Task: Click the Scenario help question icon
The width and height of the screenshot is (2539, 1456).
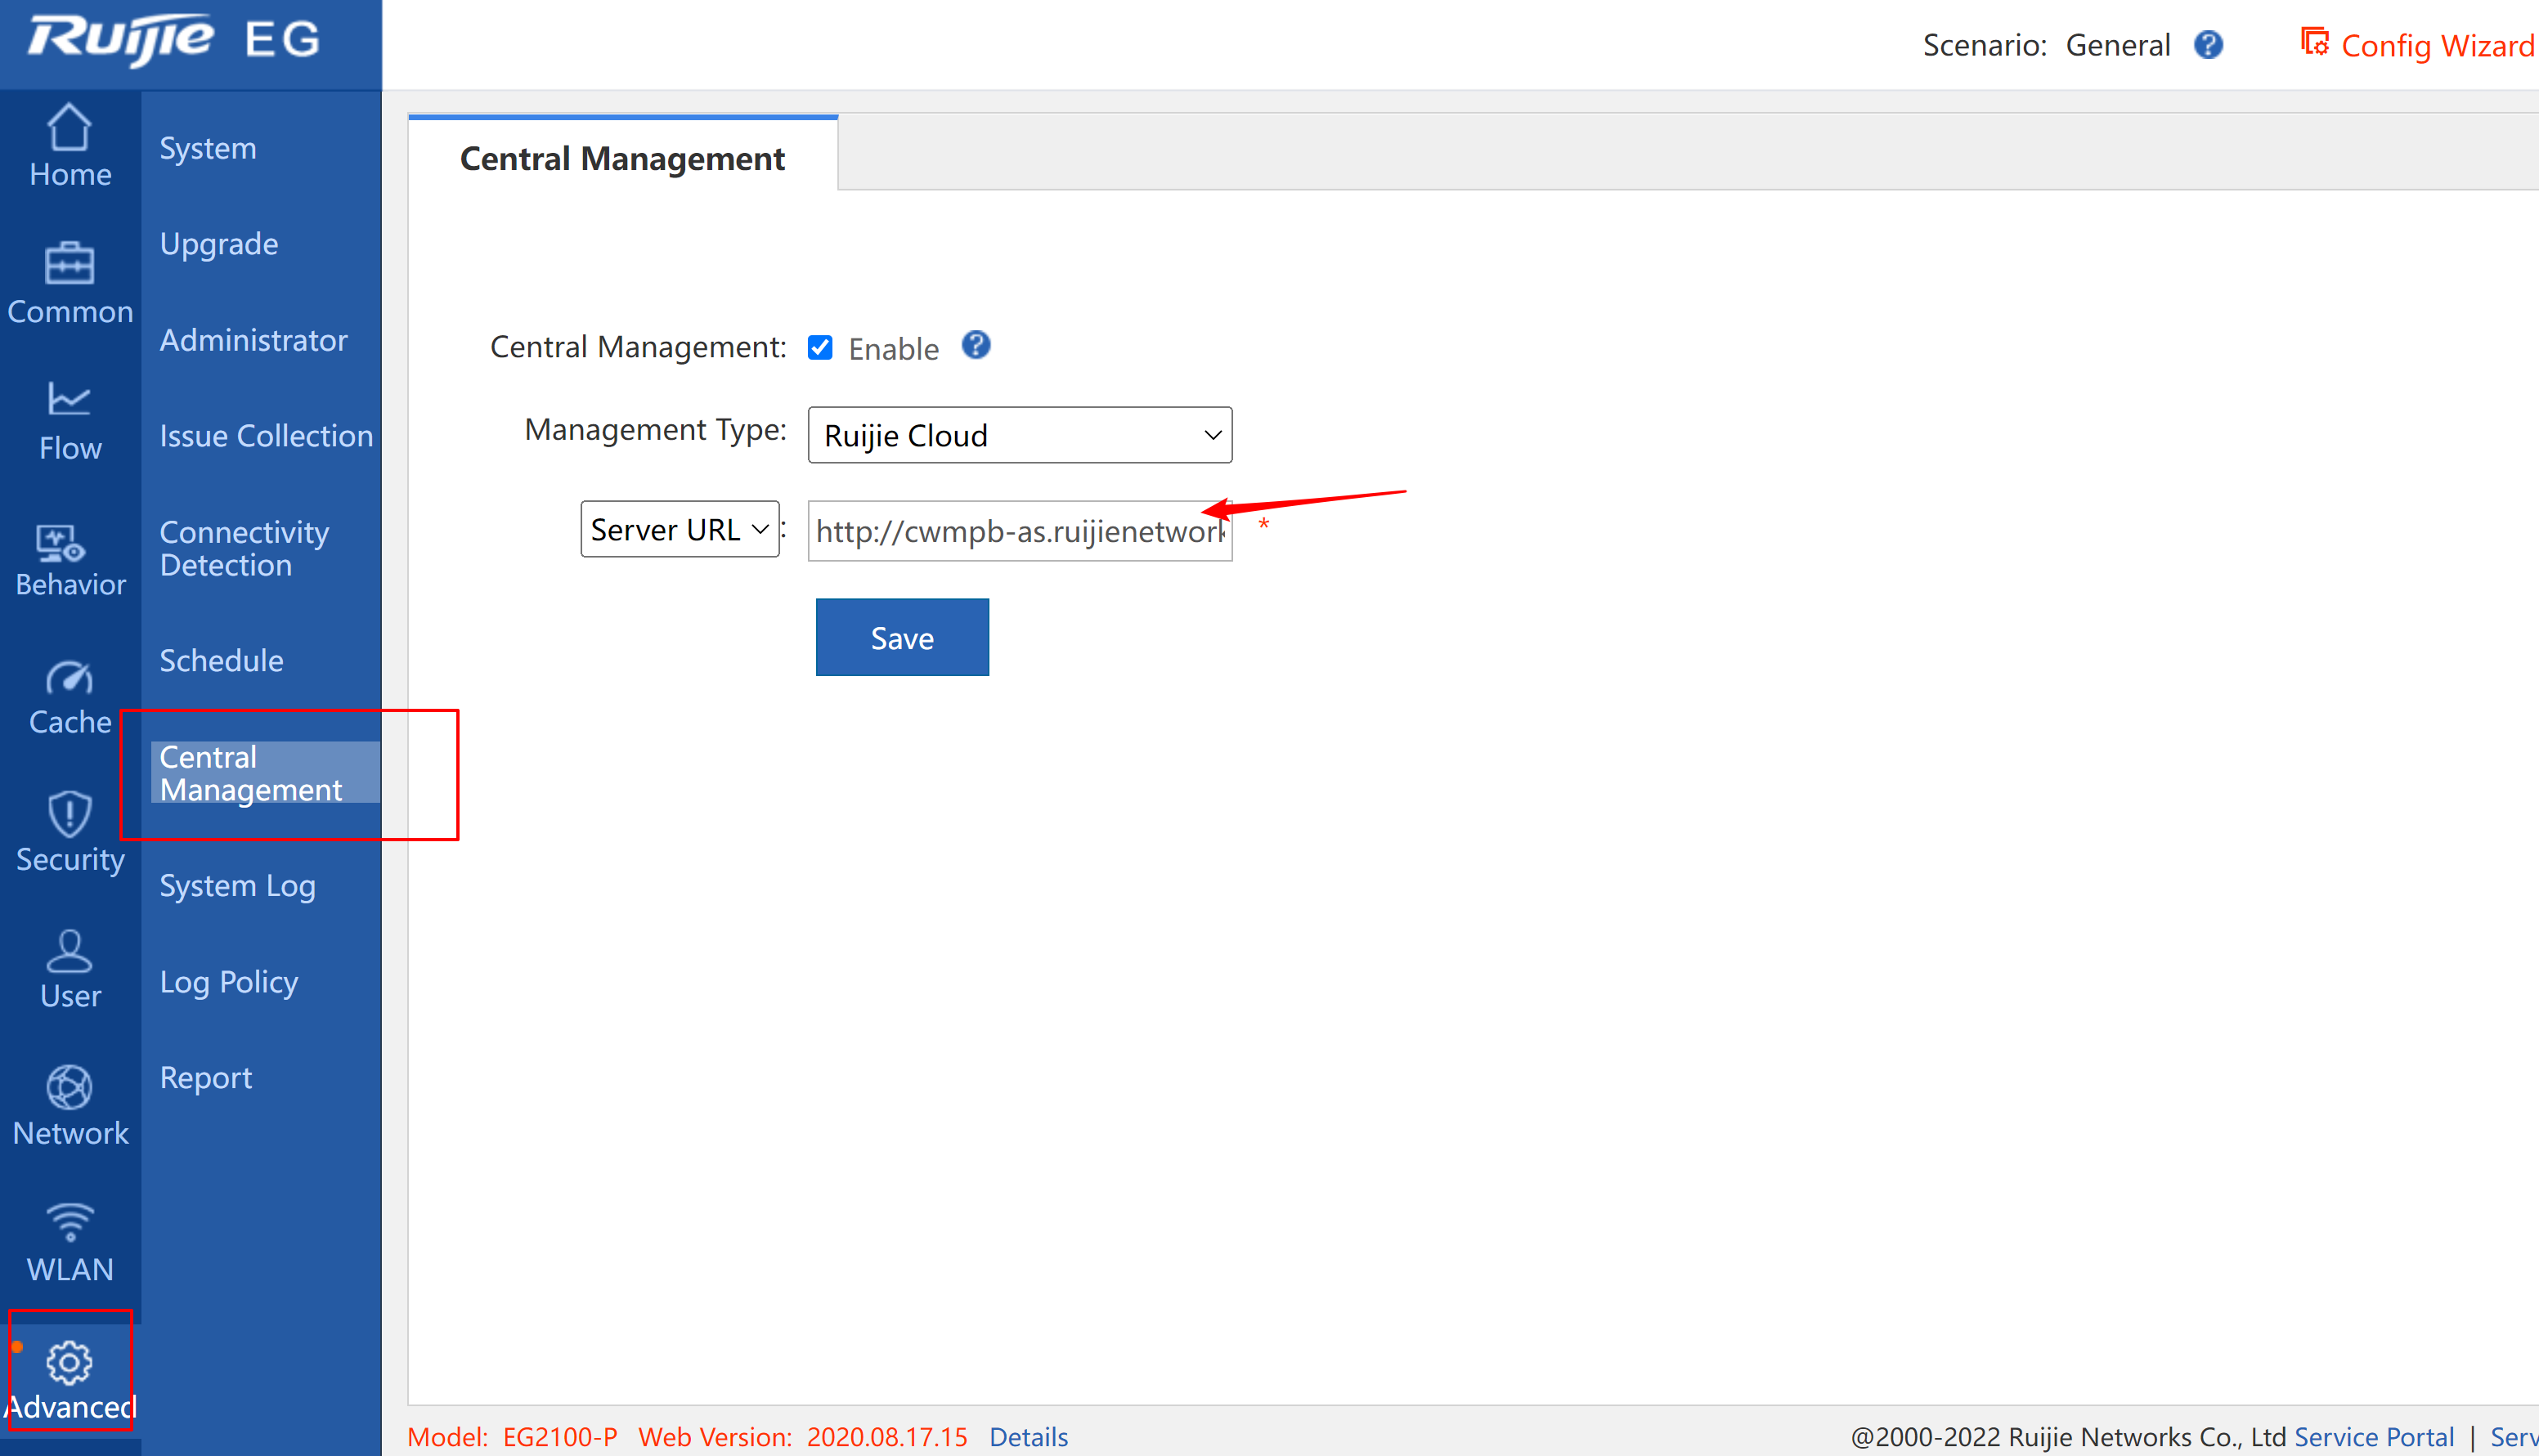Action: tap(2208, 45)
